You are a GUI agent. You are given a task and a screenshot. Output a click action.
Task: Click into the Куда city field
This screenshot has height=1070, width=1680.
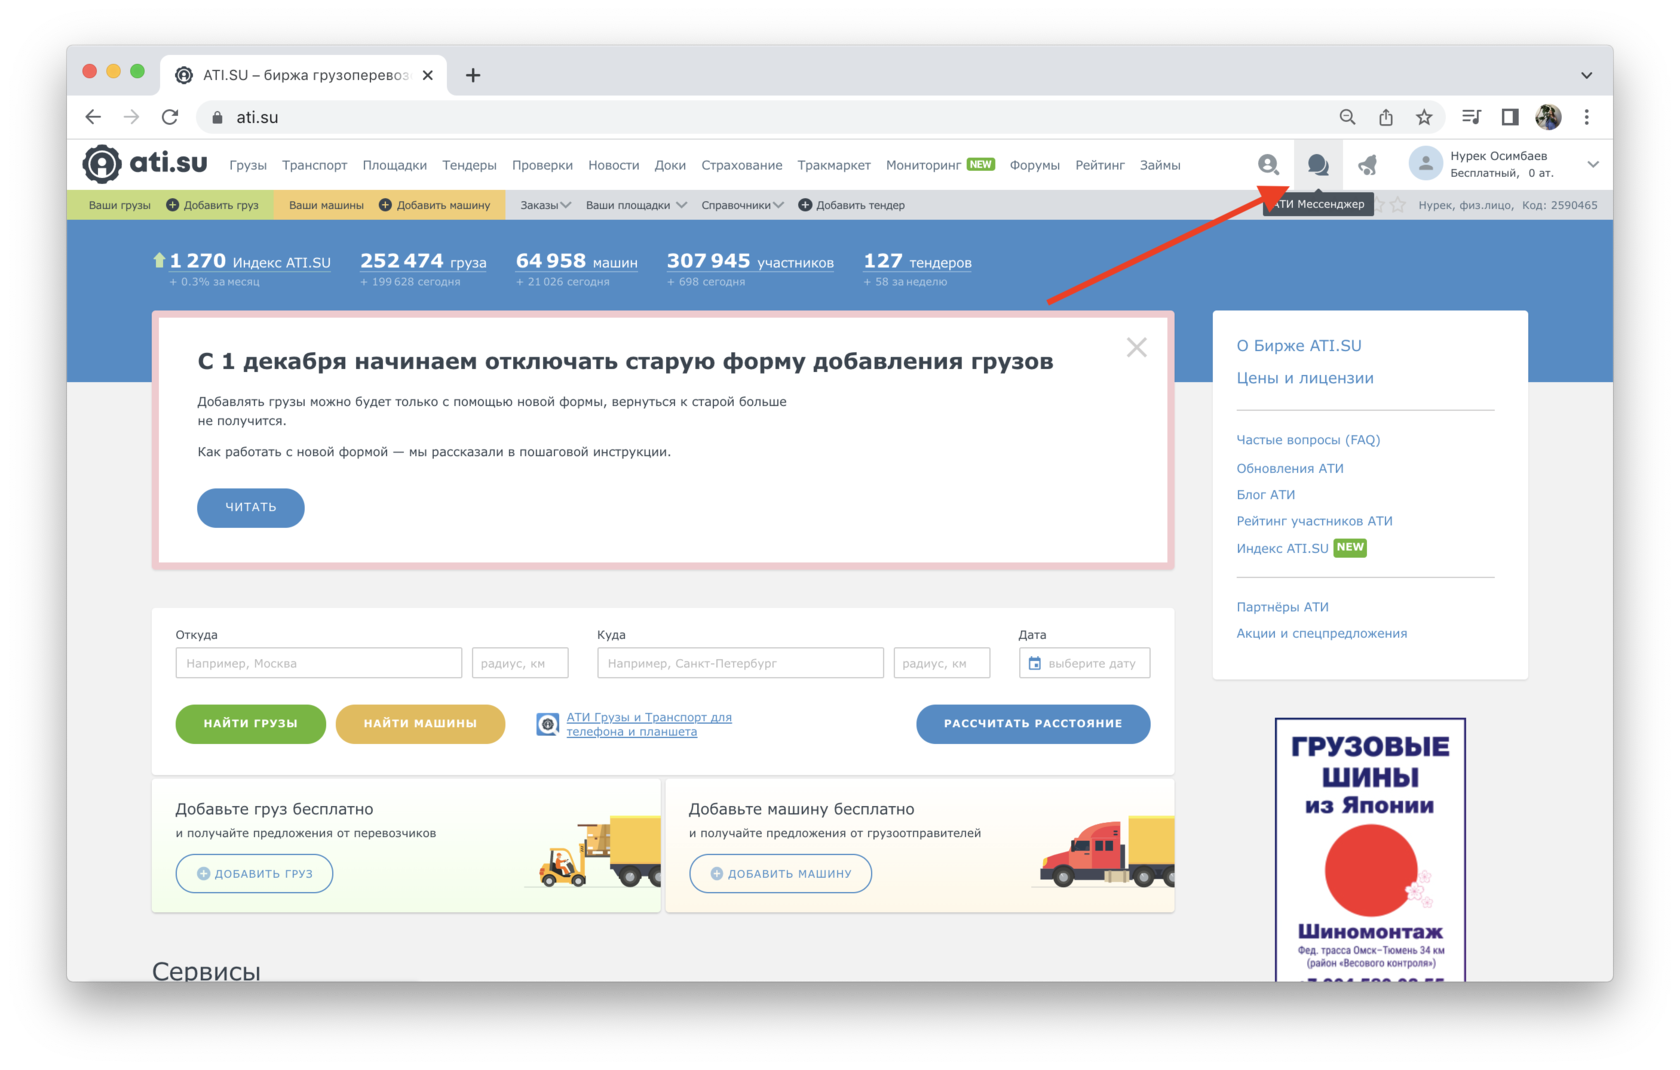[x=740, y=663]
